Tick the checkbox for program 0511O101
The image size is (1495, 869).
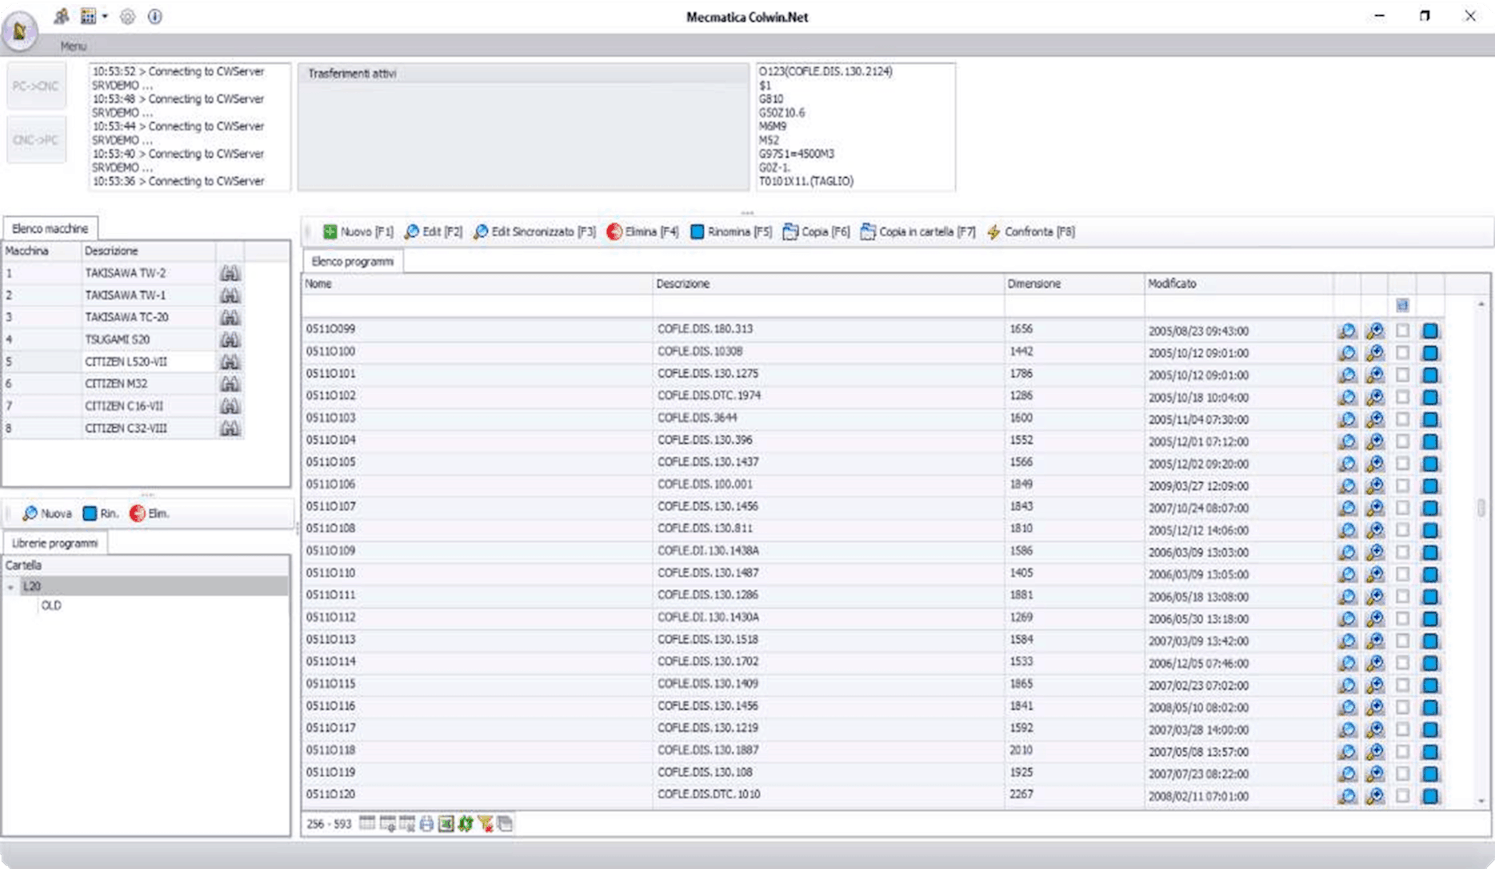point(1403,374)
